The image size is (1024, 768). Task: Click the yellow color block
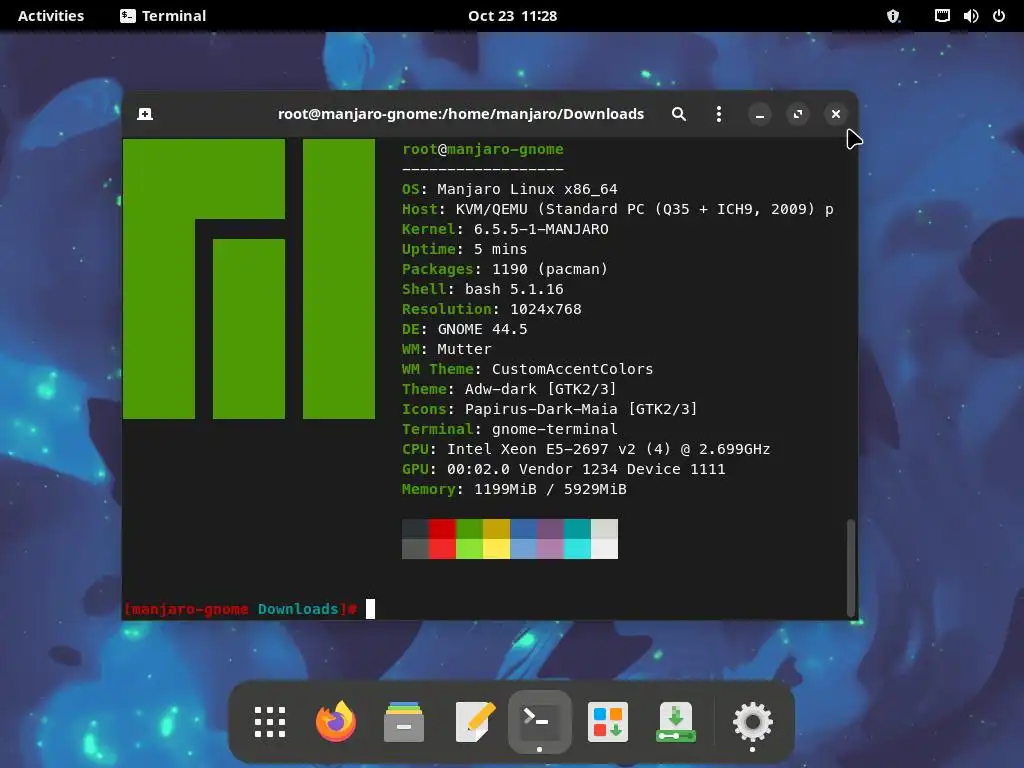coord(496,549)
